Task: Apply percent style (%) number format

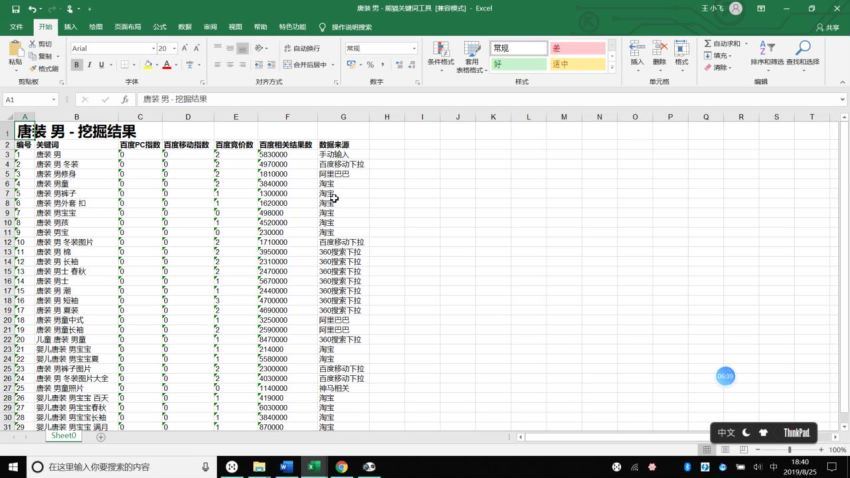Action: click(x=370, y=64)
